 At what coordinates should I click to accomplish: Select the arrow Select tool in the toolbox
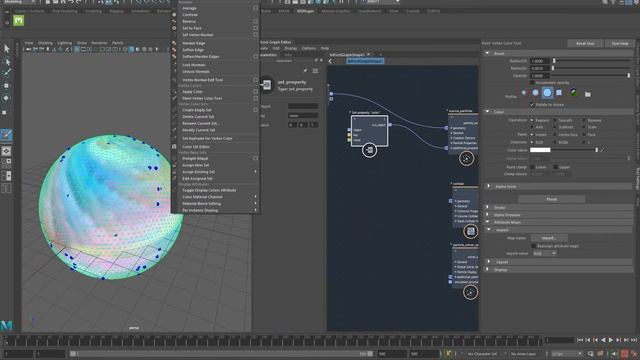point(7,49)
